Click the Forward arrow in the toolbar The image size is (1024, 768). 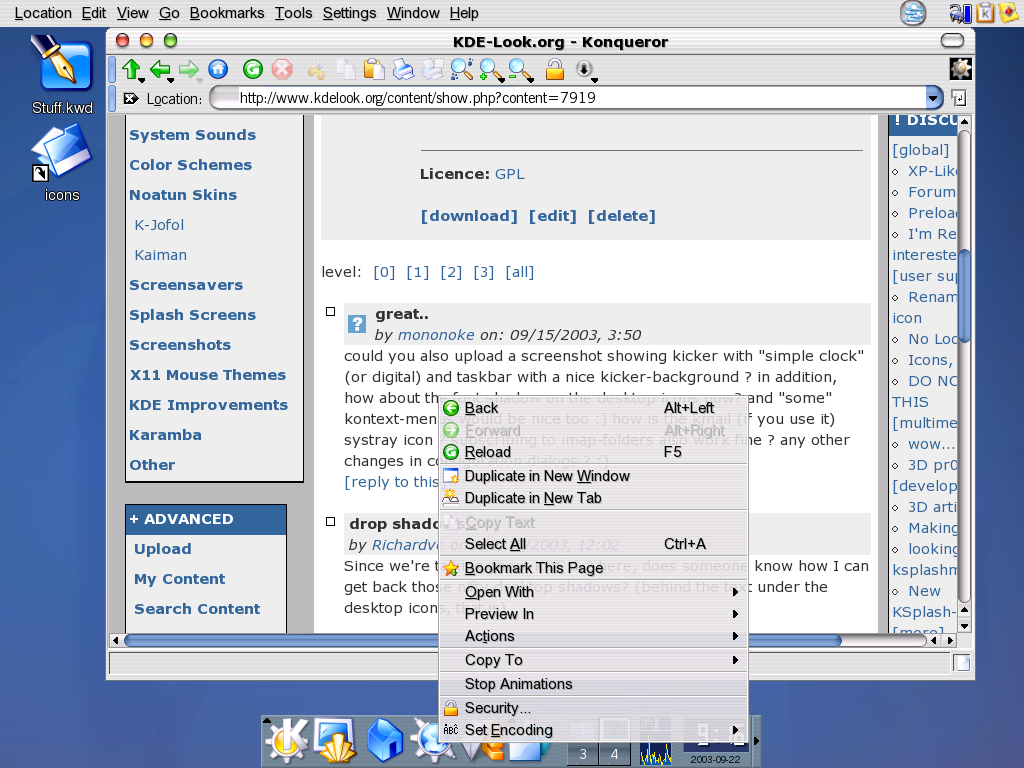click(188, 69)
